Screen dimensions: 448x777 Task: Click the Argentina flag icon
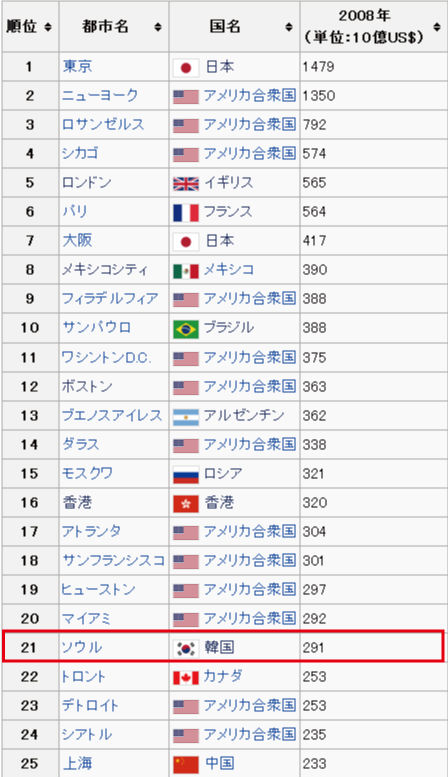click(186, 417)
